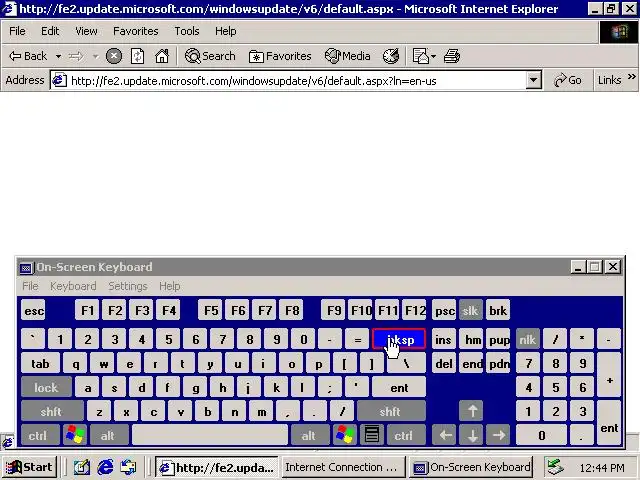This screenshot has height=480, width=640.
Task: Open the Favorites pane from toolbar
Action: [x=280, y=56]
